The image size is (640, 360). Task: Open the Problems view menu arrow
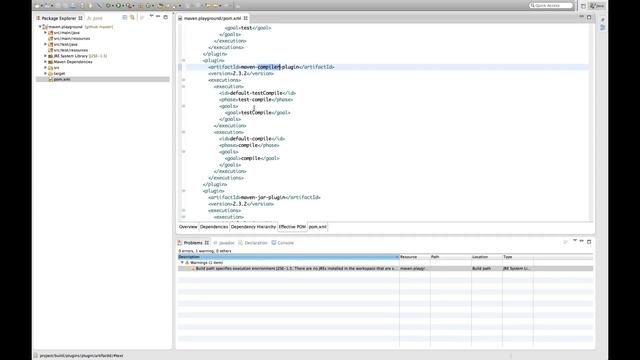[x=575, y=241]
